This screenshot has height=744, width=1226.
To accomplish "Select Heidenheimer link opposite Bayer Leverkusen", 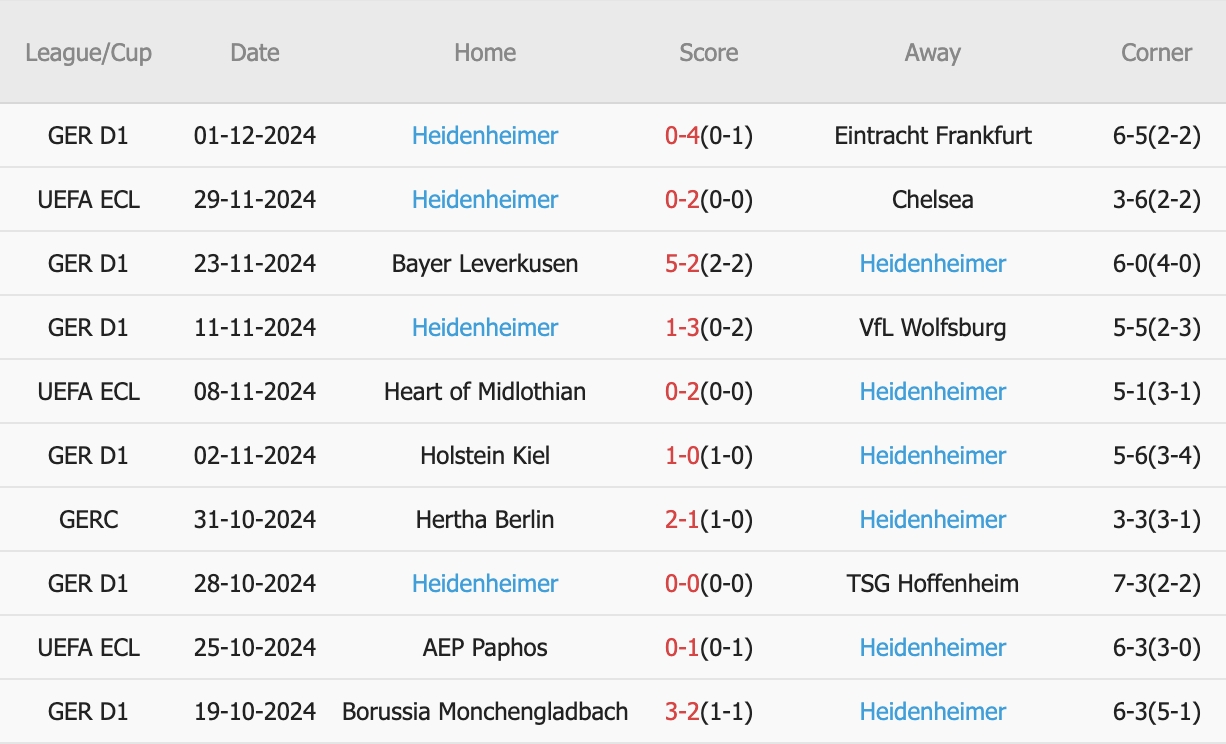I will tap(932, 264).
